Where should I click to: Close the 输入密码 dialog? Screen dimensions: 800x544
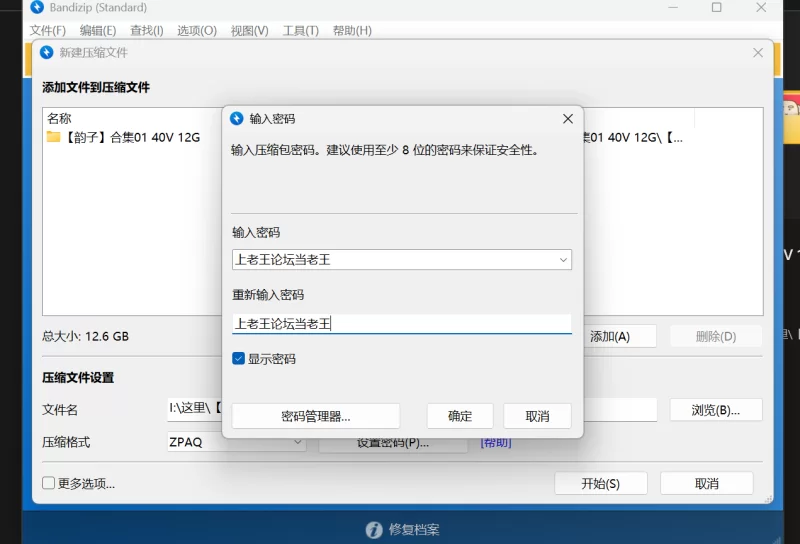point(567,119)
